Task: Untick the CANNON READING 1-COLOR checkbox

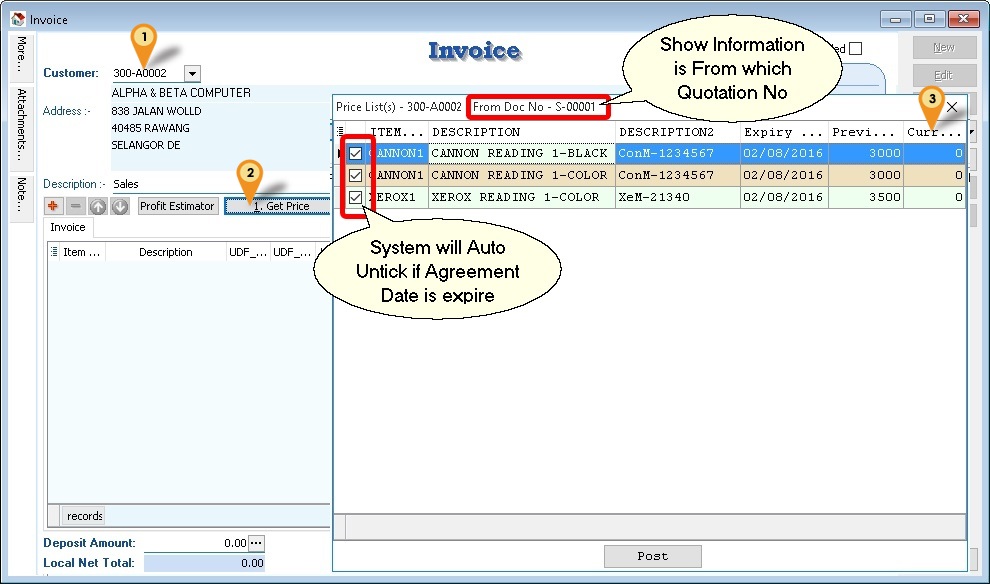Action: 355,175
